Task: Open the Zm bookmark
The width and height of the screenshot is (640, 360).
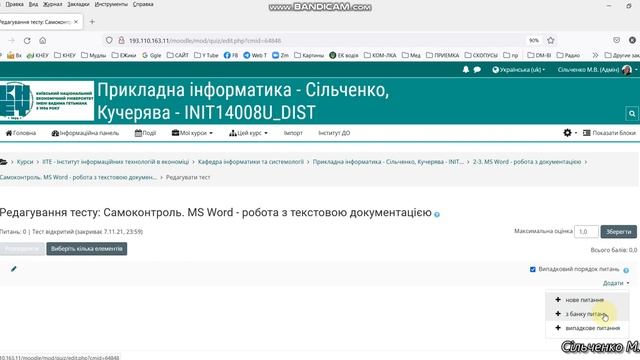Action: (x=280, y=55)
